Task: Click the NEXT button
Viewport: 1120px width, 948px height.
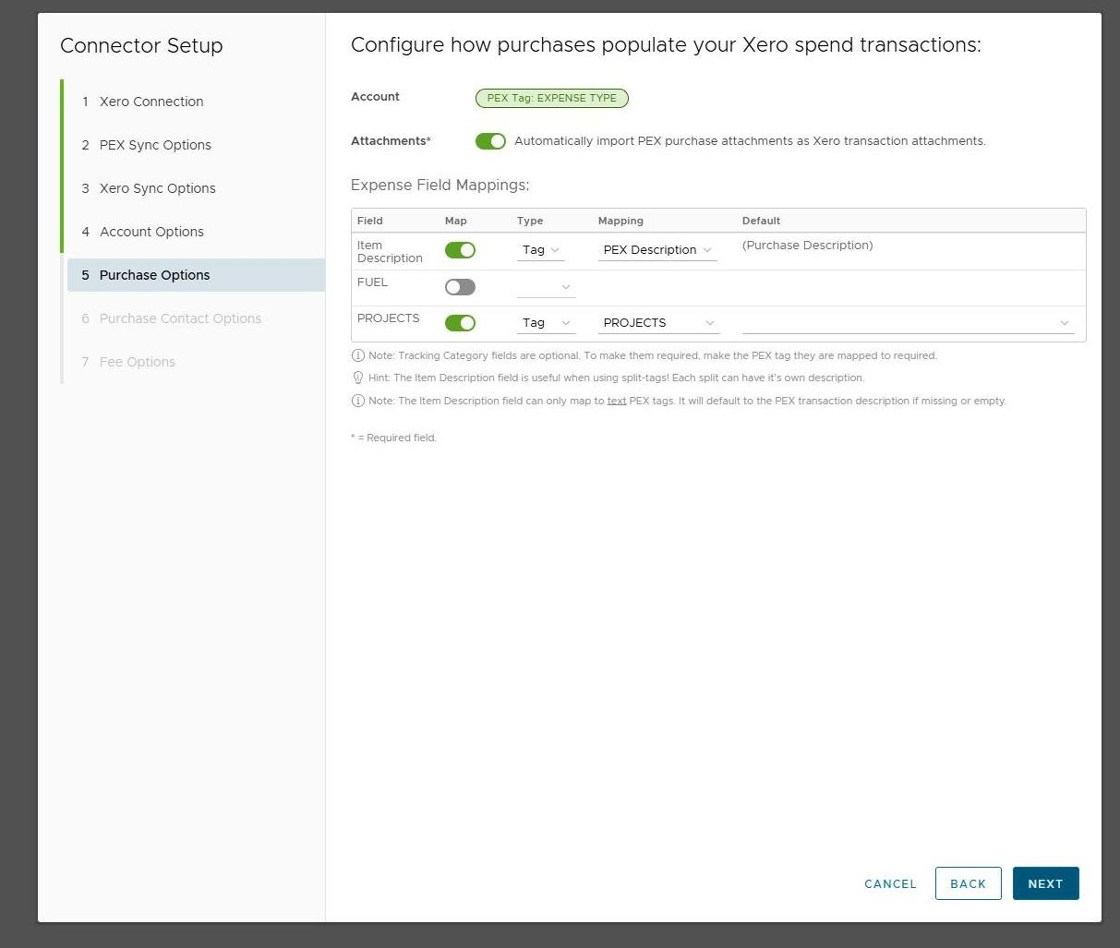Action: 1045,883
